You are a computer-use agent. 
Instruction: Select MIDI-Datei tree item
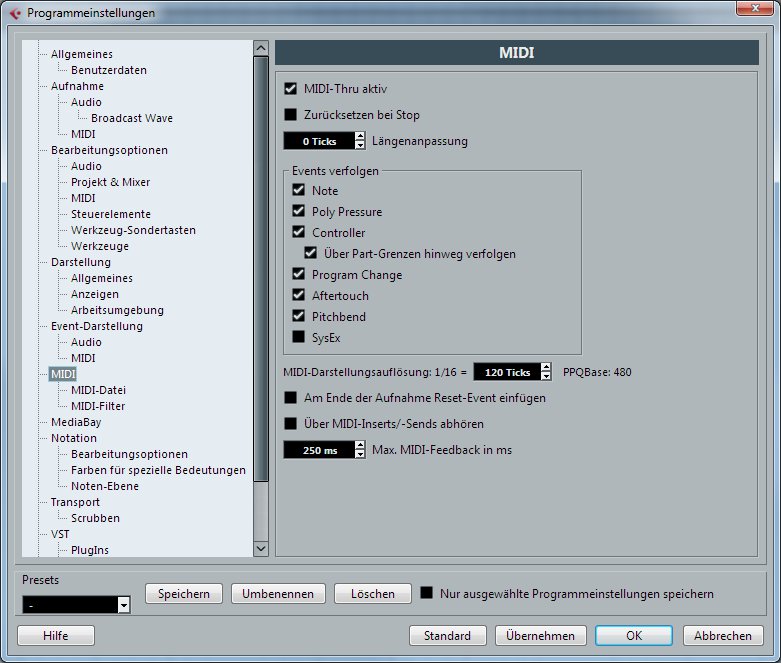[x=98, y=390]
